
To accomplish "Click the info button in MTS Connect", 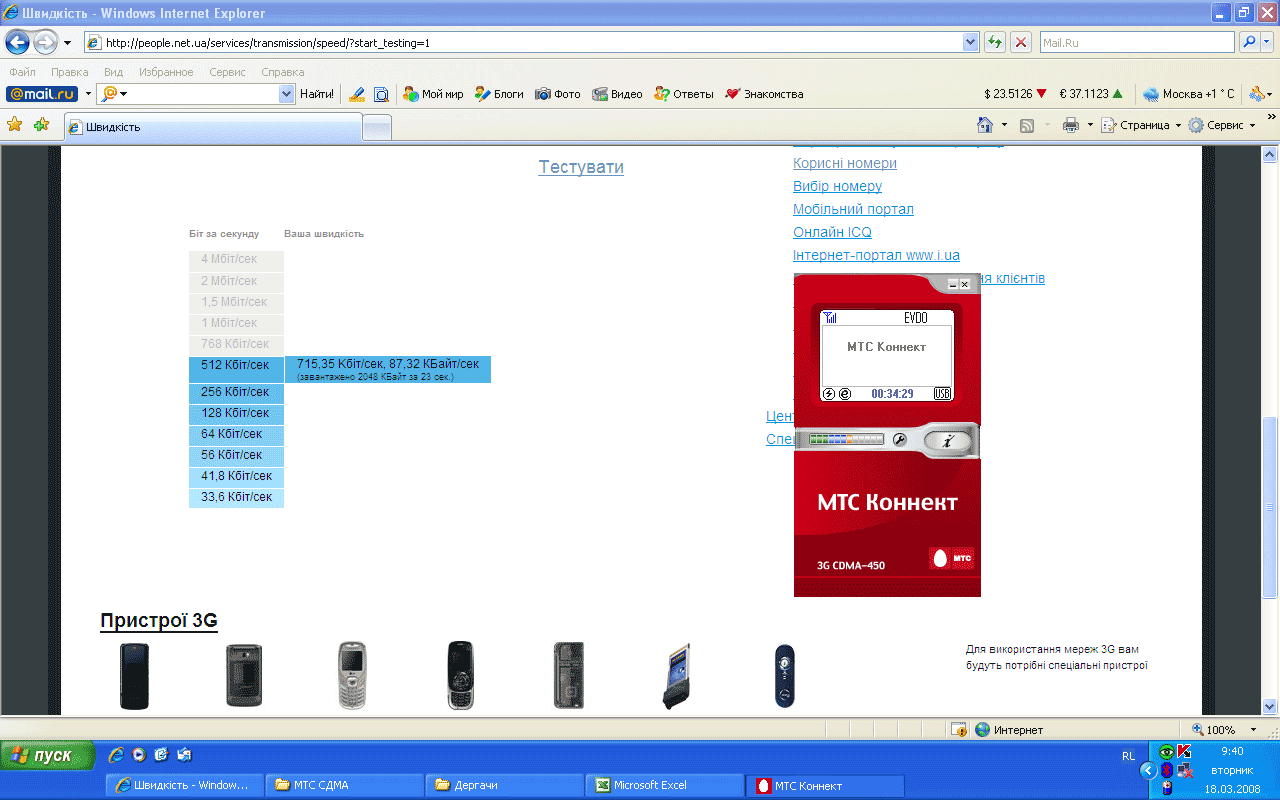I will pos(948,440).
